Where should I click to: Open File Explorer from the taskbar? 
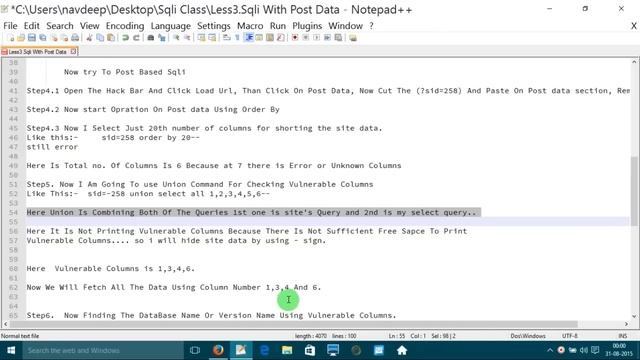click(x=287, y=350)
